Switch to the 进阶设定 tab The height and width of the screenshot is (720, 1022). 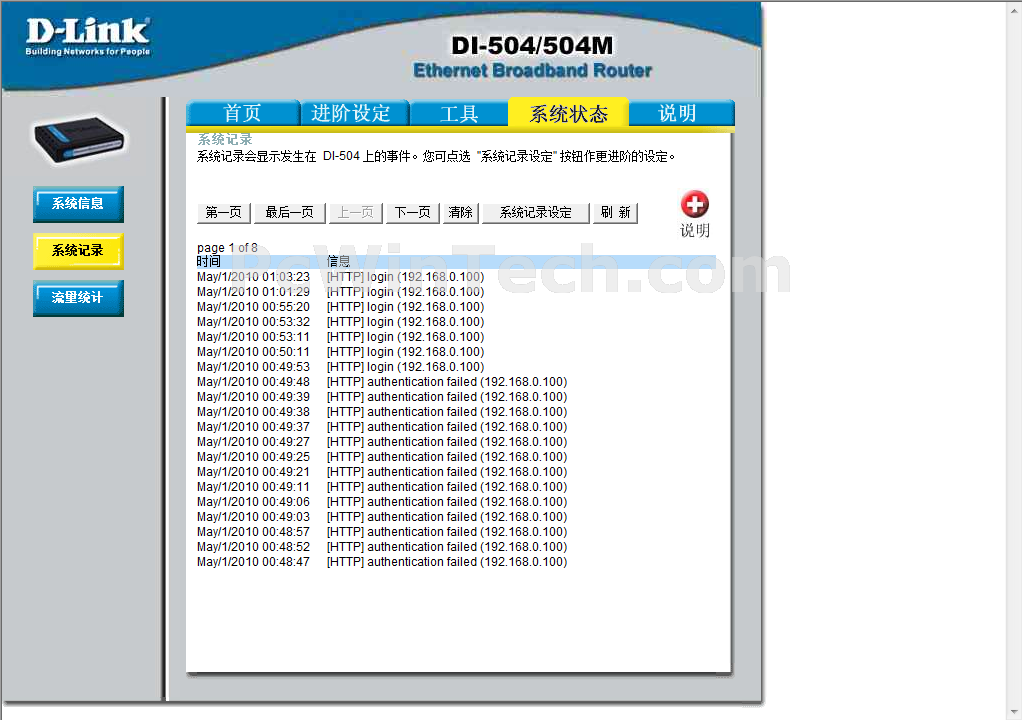click(x=354, y=113)
